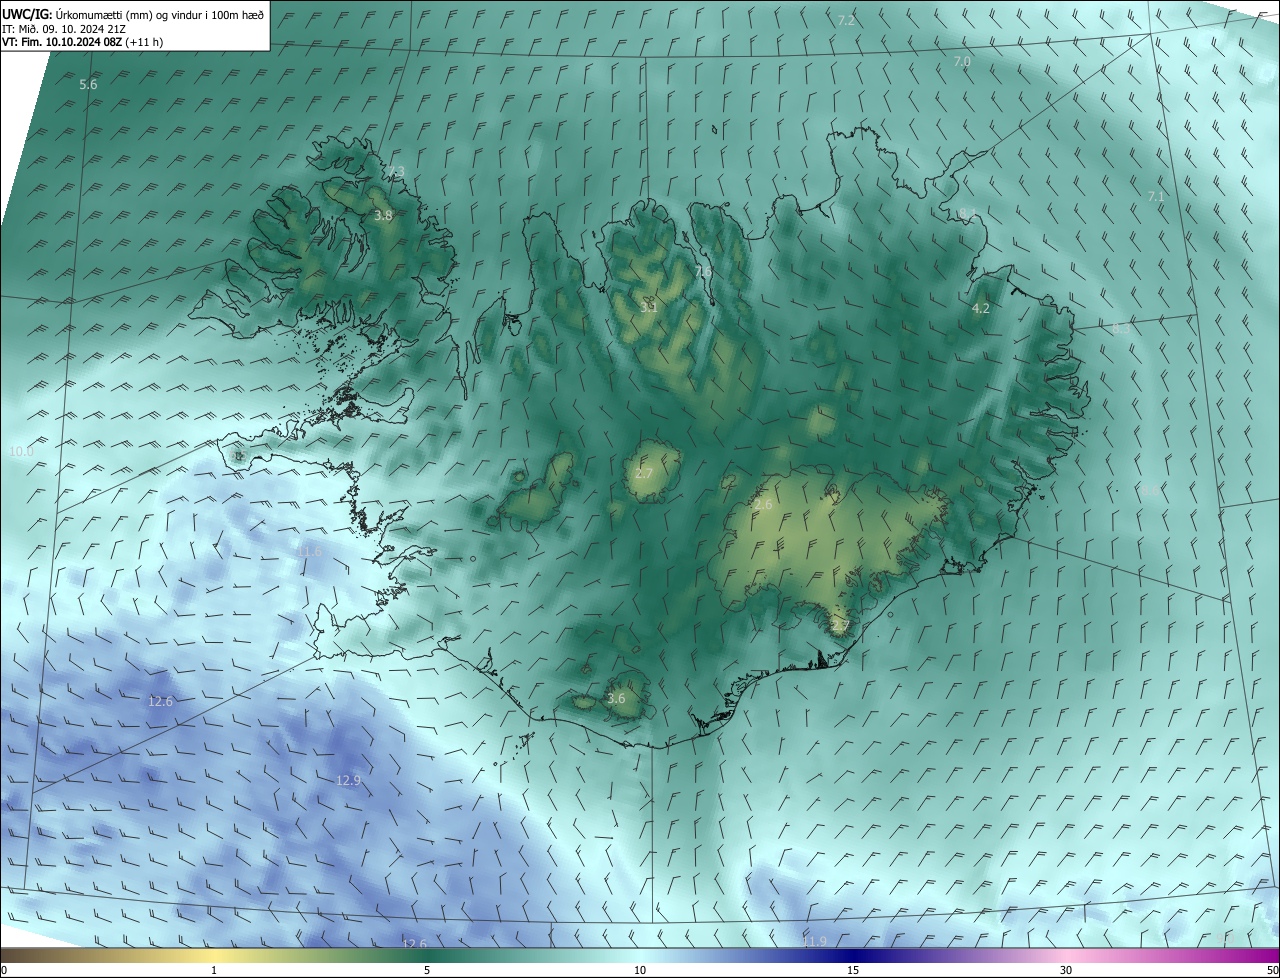Click the color scale tick labeled 10
Image resolution: width=1280 pixels, height=978 pixels.
coord(640,970)
